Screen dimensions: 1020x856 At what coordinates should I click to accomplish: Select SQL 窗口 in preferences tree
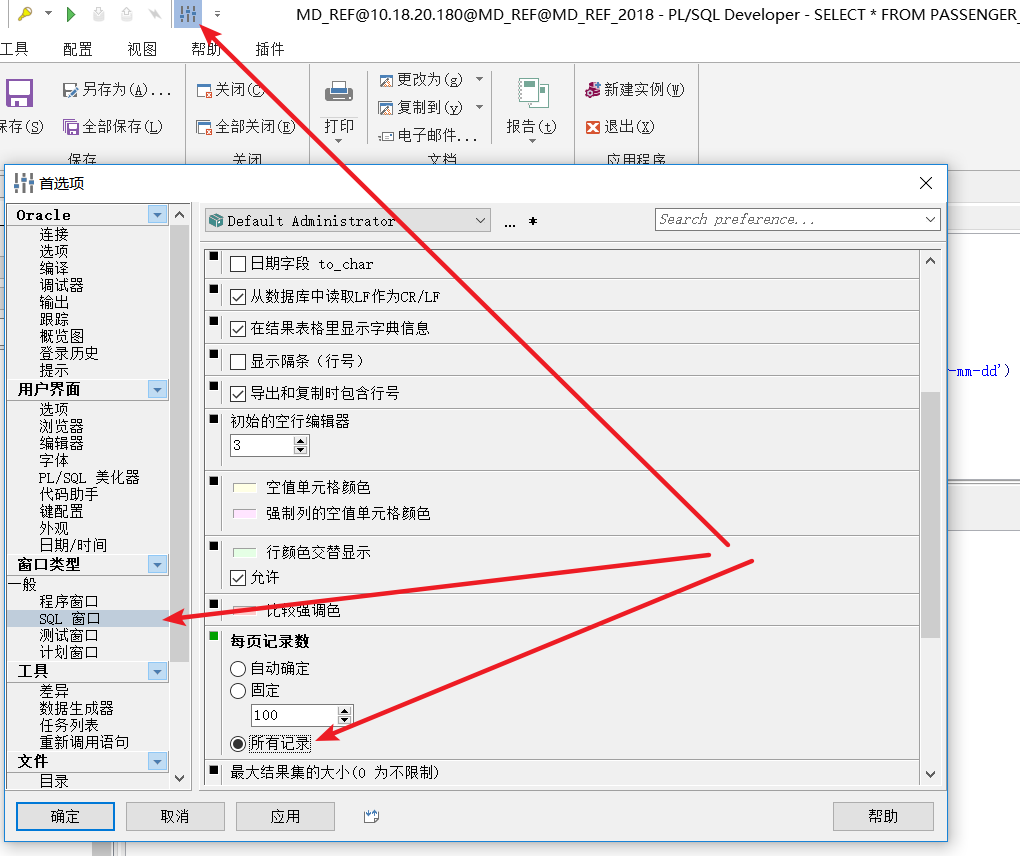70,619
